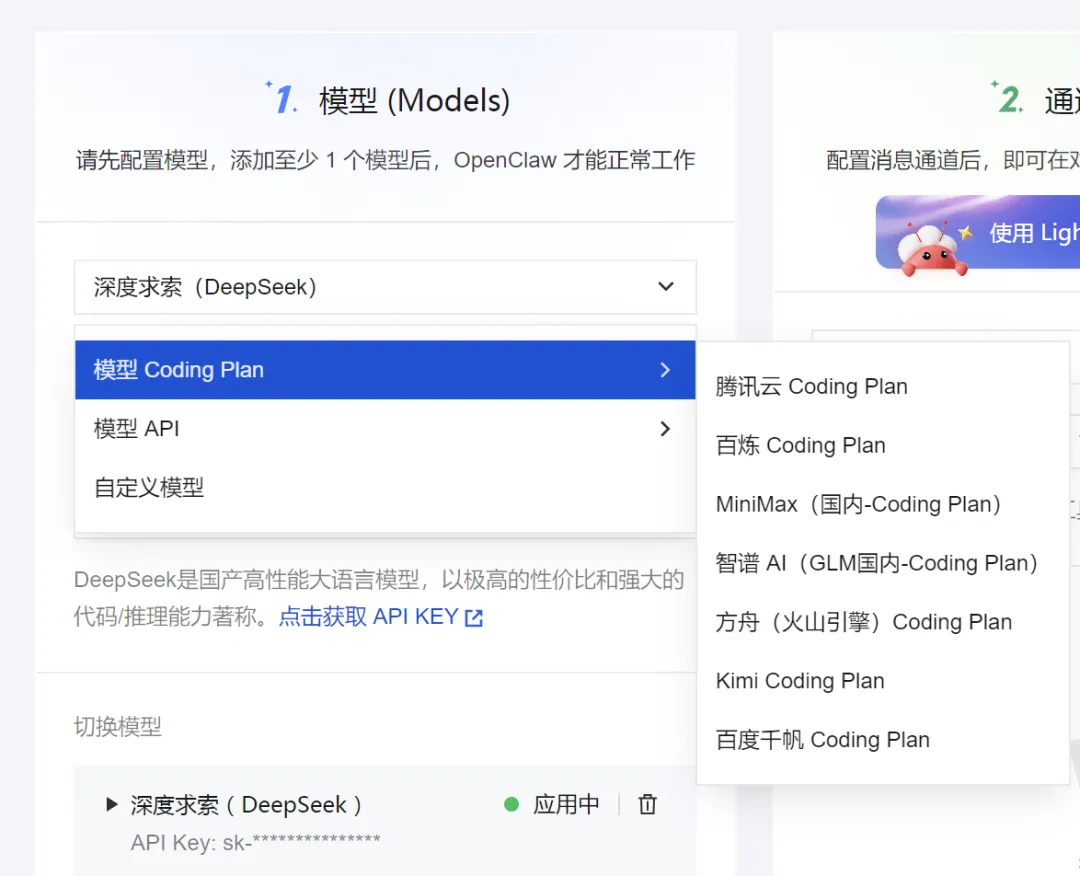The image size is (1080, 876).
Task: Click the down arrow of provider selector
Action: 665,286
